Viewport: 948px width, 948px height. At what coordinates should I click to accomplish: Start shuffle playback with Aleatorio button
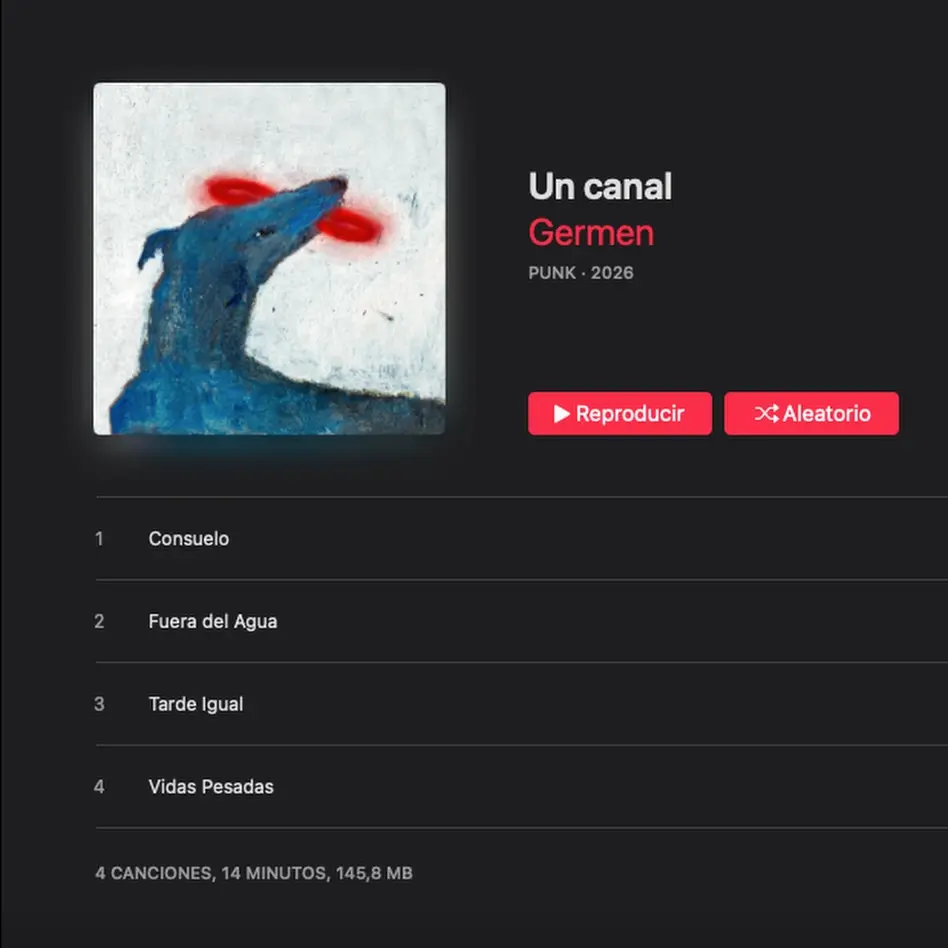tap(811, 414)
